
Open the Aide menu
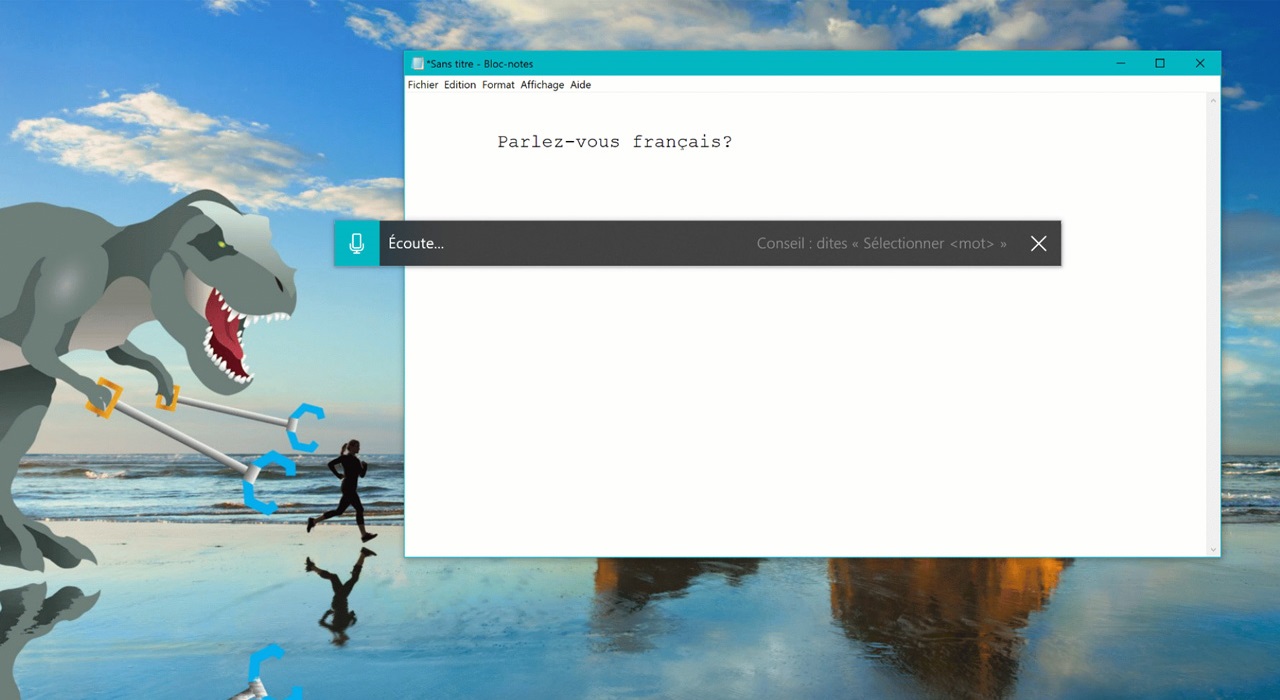581,85
